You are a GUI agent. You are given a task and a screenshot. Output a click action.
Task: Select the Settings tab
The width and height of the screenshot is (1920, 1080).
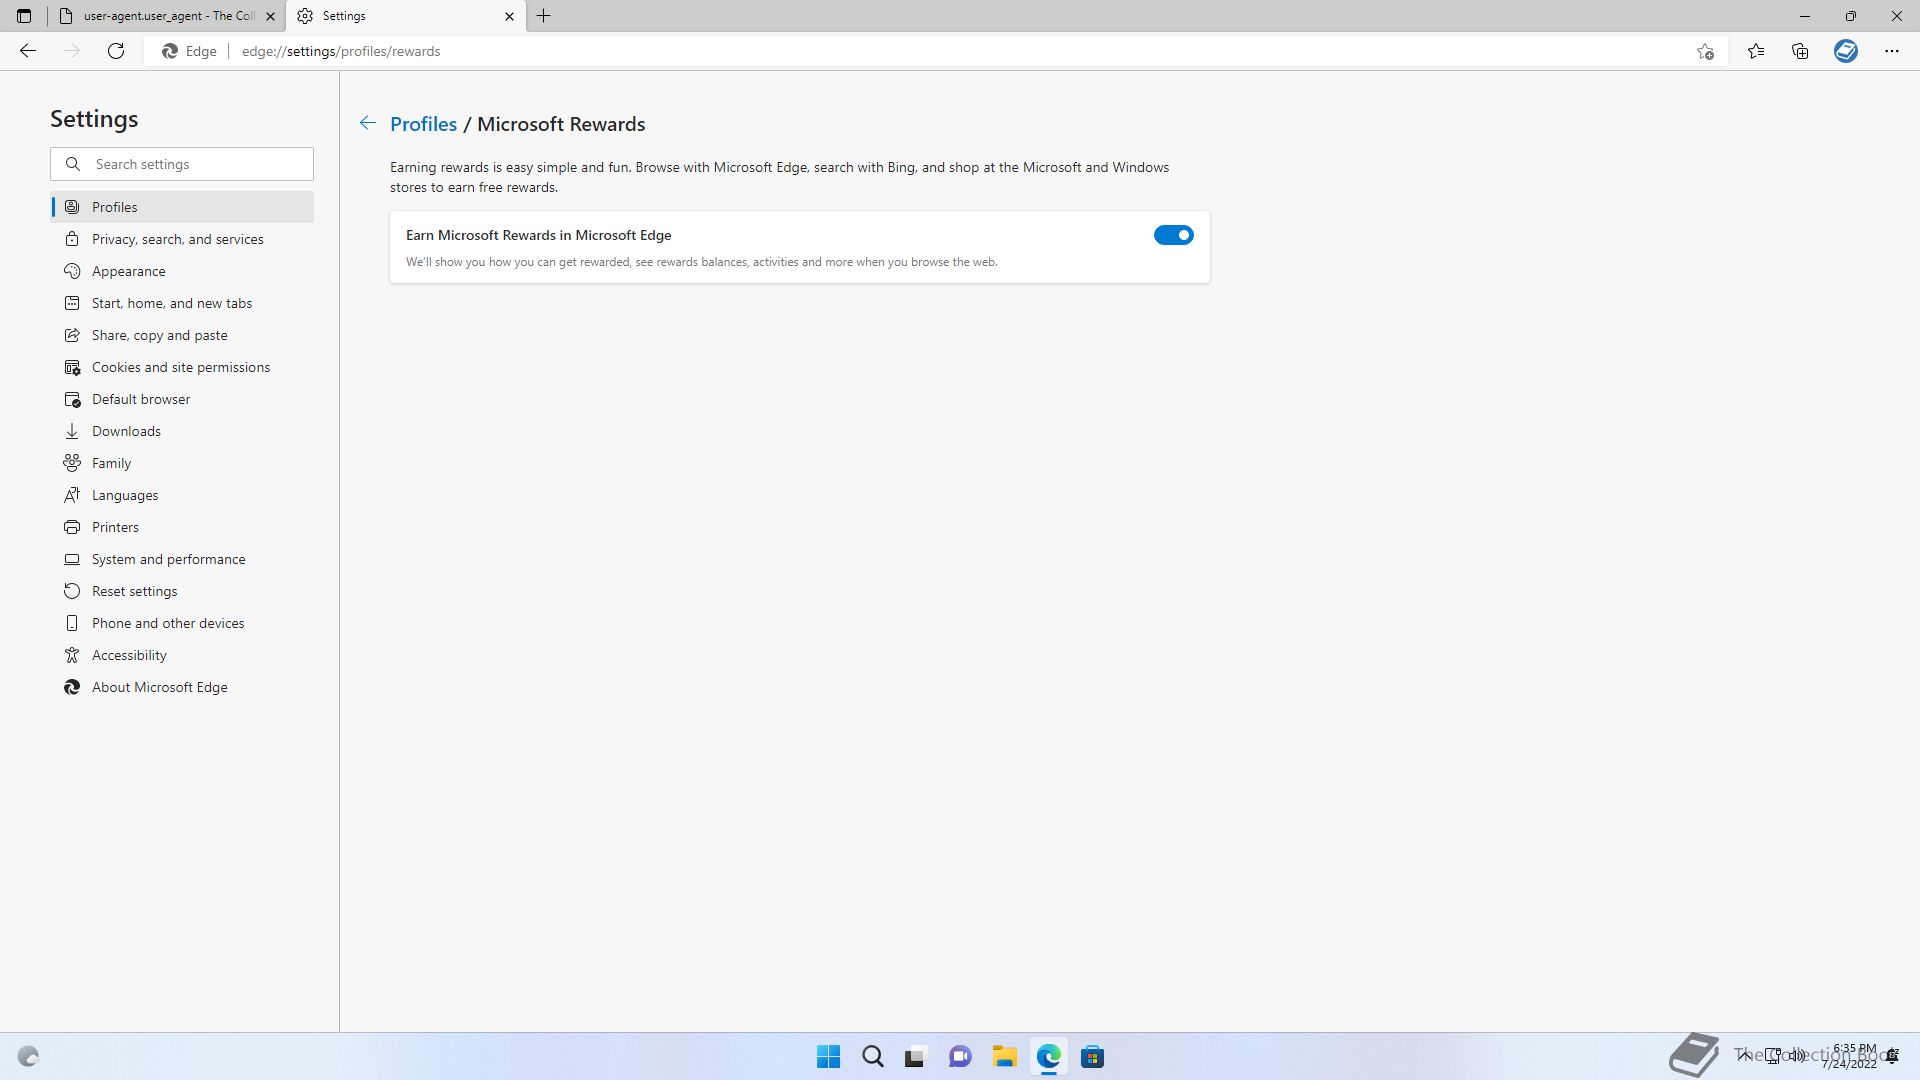click(x=405, y=16)
